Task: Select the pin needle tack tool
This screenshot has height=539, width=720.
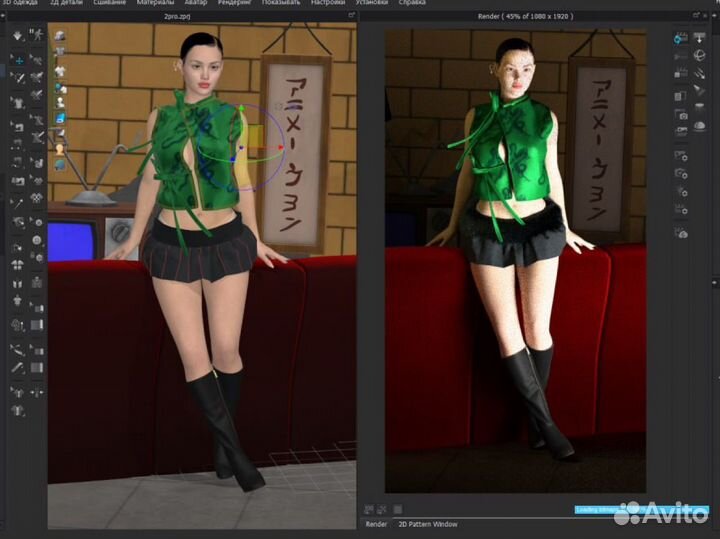Action: coord(17,202)
